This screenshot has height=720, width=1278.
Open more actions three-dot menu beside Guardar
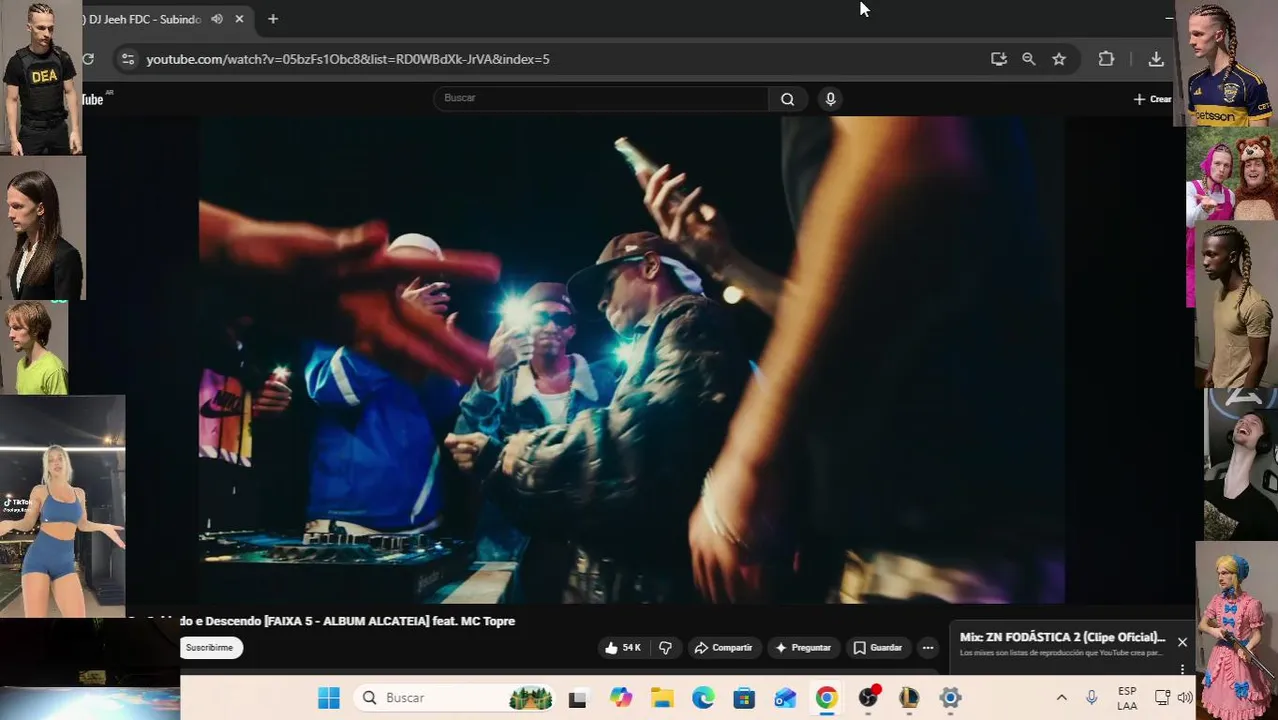[928, 648]
